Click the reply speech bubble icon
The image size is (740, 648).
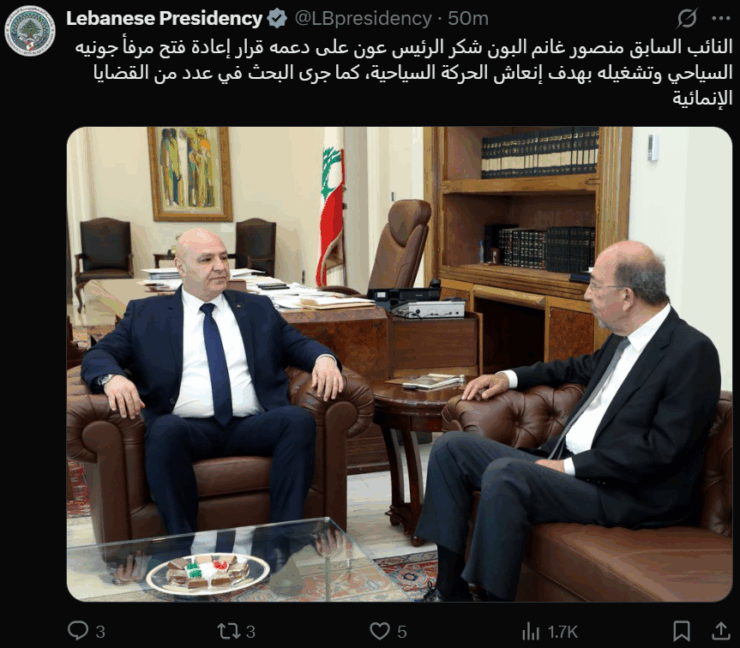(x=78, y=631)
